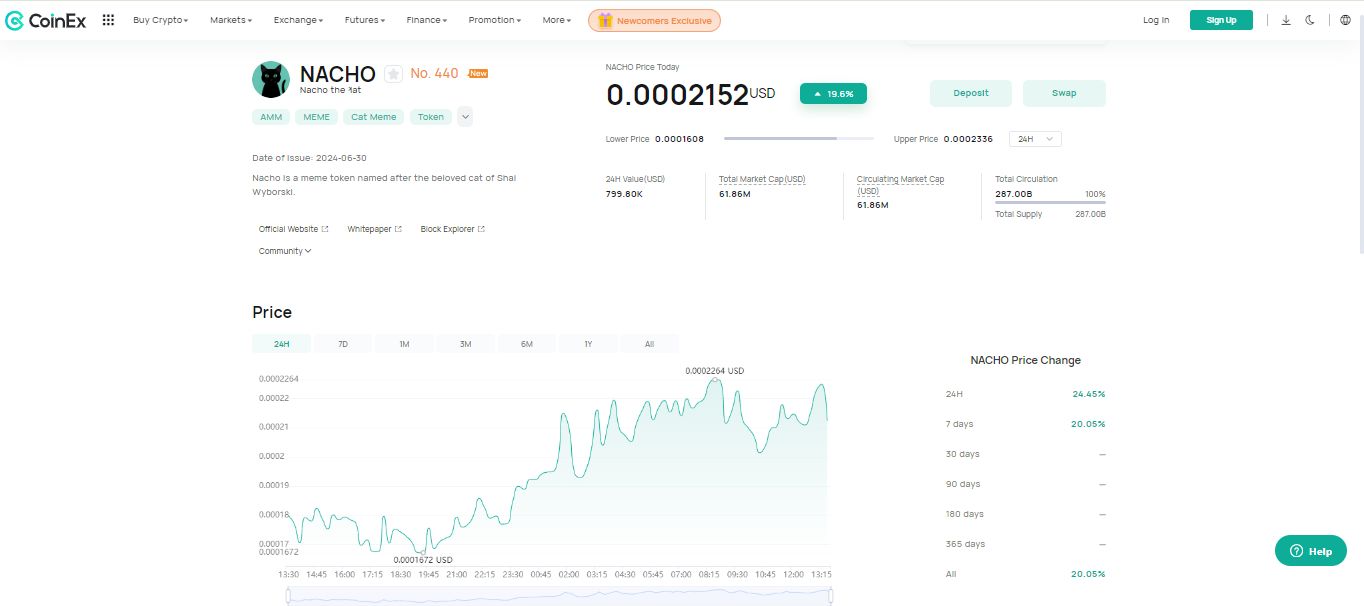Click the Lower Price value 0.0001608
Viewport: 1364px width, 606px height.
[x=679, y=139]
